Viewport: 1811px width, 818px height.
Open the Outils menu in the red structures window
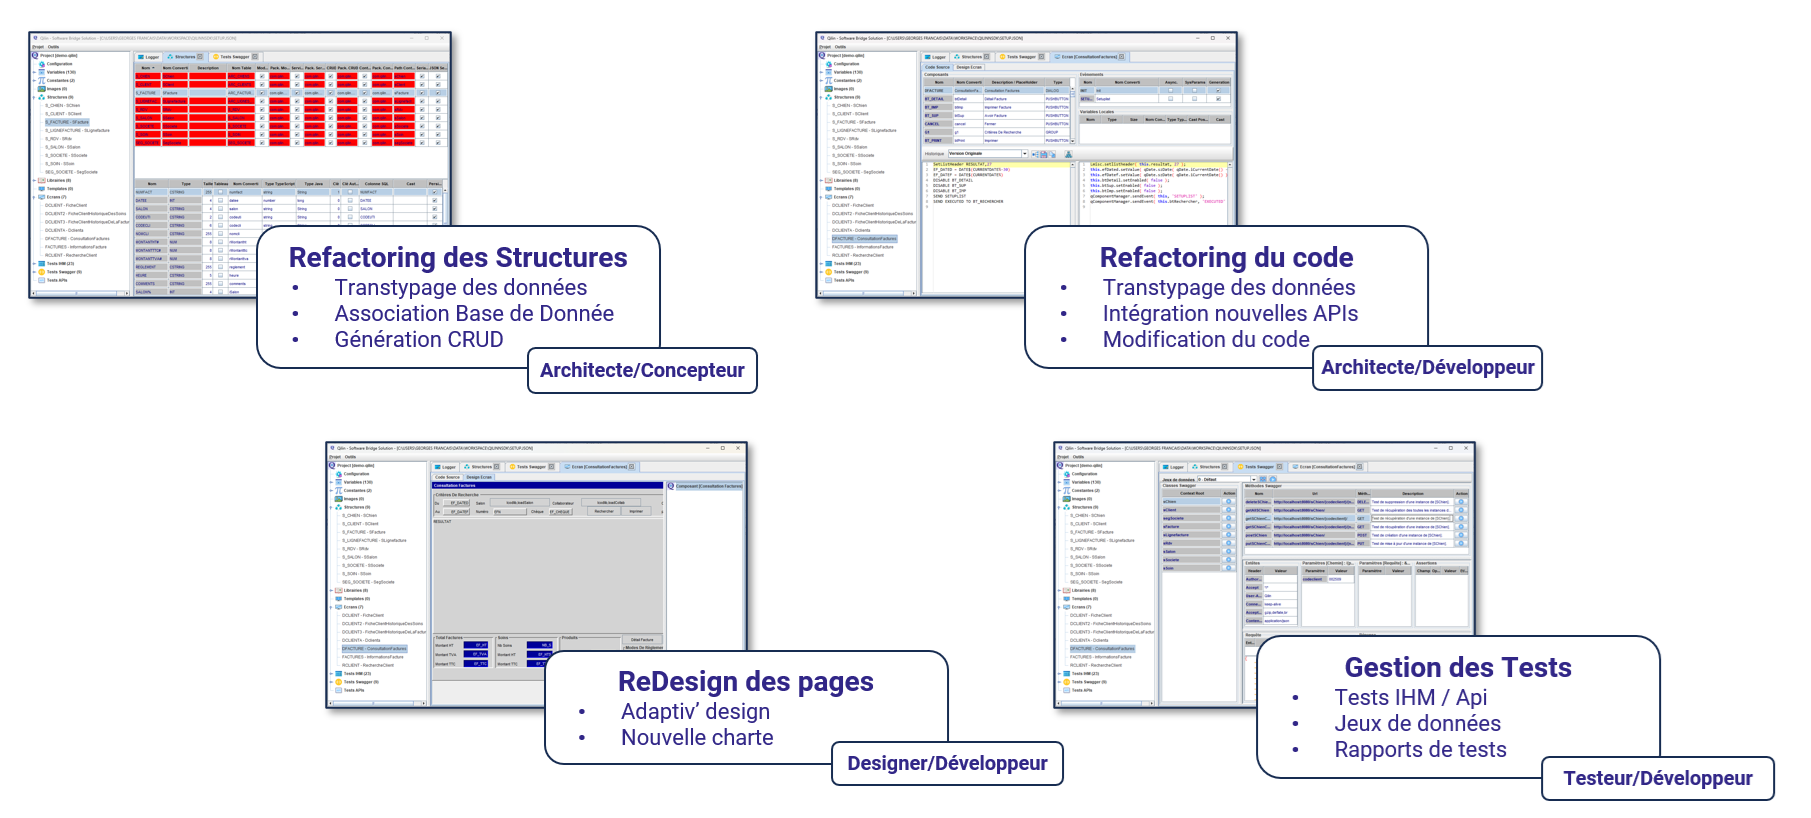pyautogui.click(x=53, y=46)
